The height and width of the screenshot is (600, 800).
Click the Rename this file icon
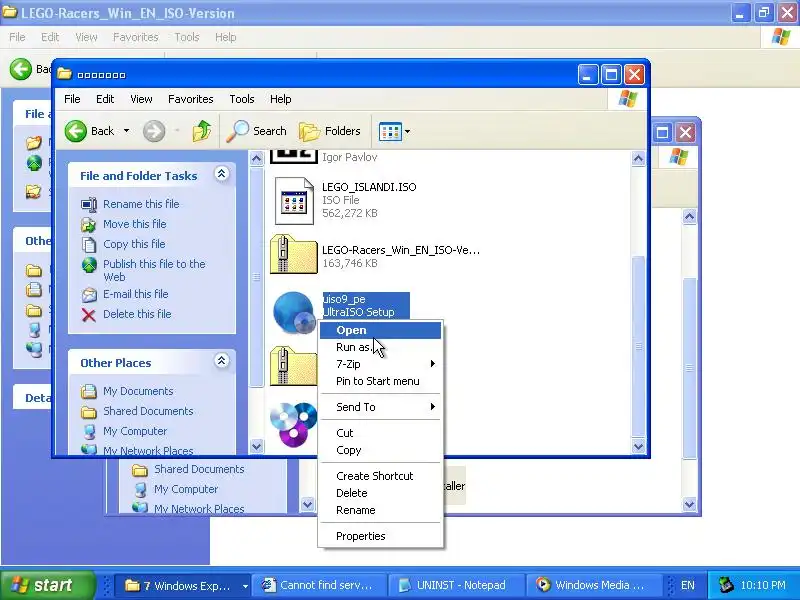click(89, 205)
